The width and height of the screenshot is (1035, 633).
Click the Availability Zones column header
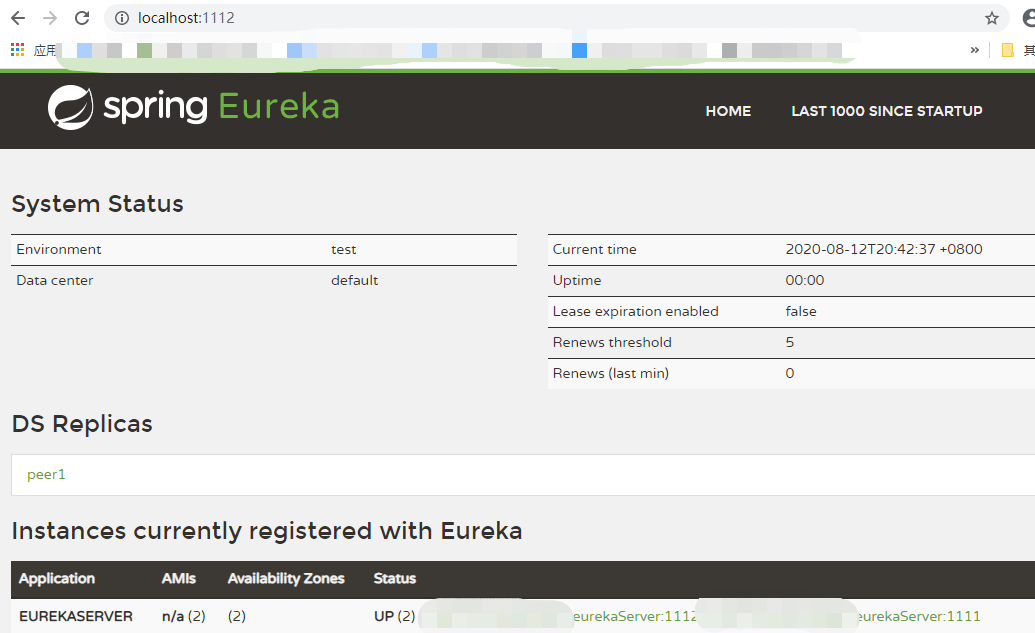286,579
